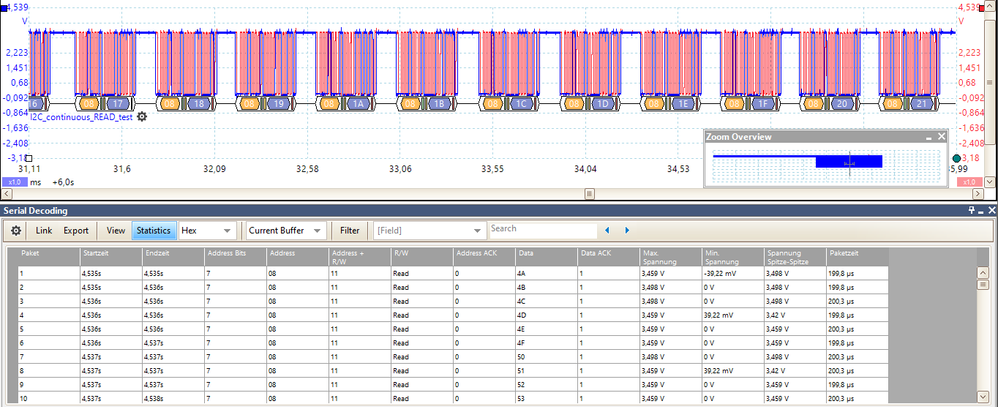Open the View menu button

(x=116, y=231)
